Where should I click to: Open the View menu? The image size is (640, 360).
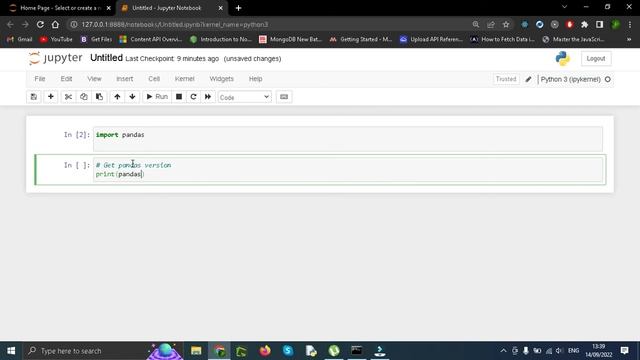click(x=94, y=79)
